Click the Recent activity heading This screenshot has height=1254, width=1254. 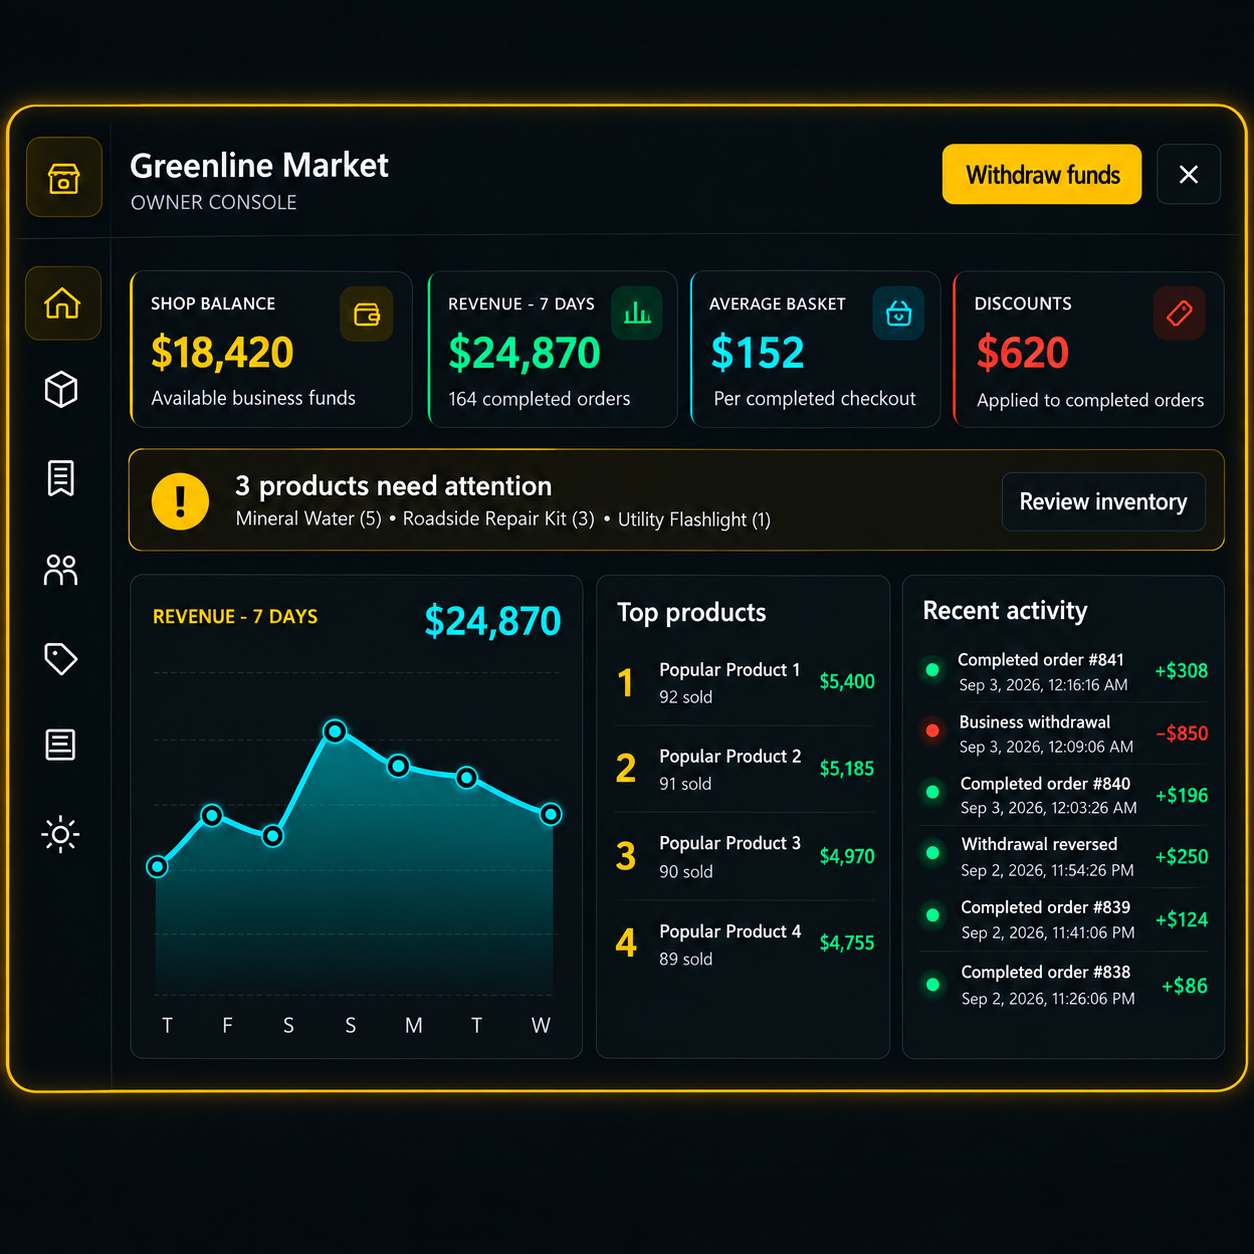click(1005, 611)
